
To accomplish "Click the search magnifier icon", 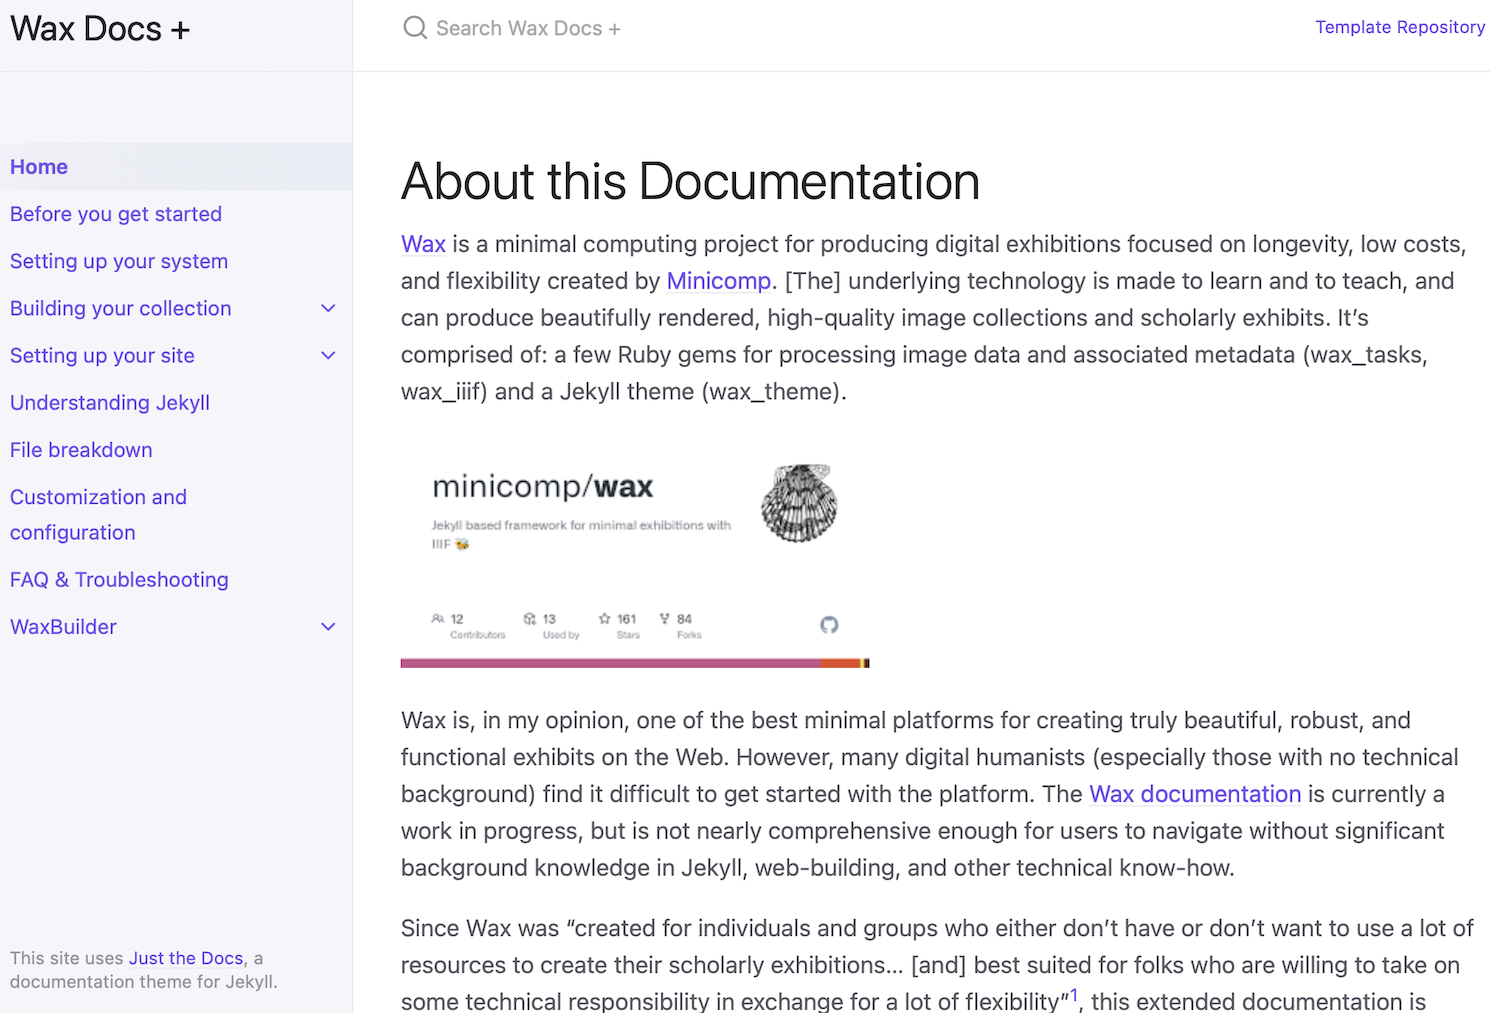I will pos(414,28).
